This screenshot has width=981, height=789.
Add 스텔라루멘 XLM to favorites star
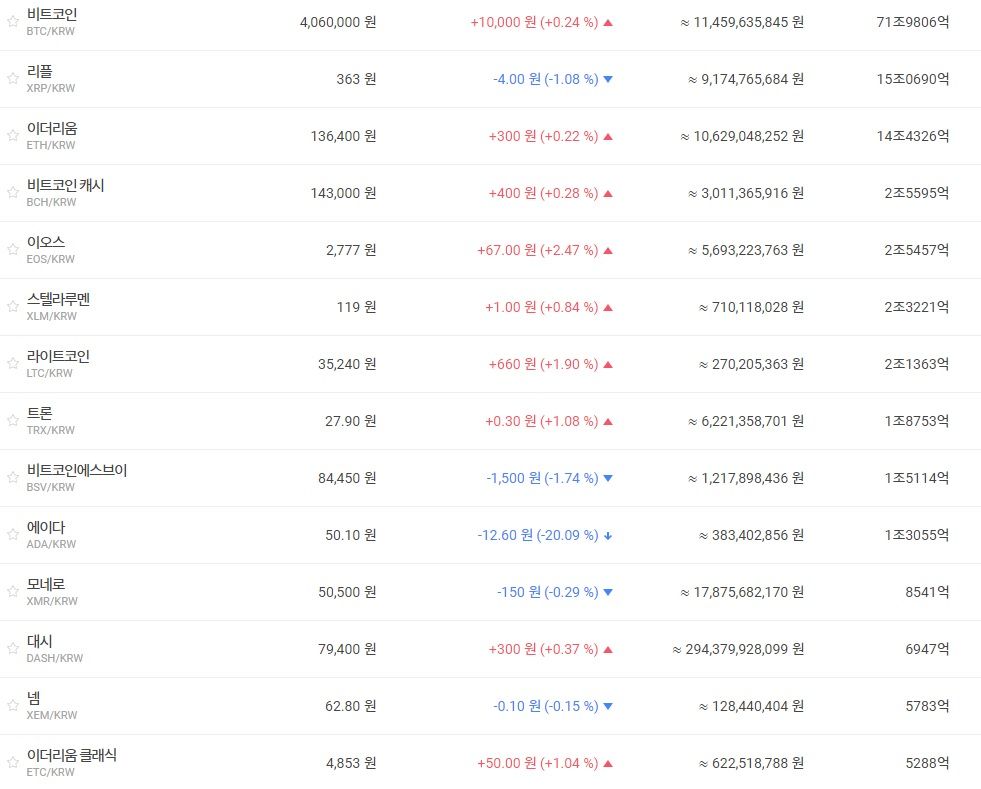pos(13,307)
